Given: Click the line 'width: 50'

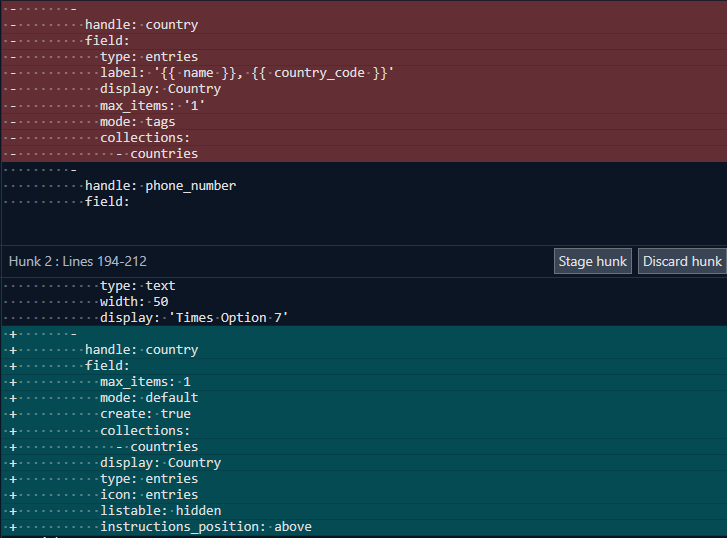Looking at the screenshot, I should tap(364, 302).
